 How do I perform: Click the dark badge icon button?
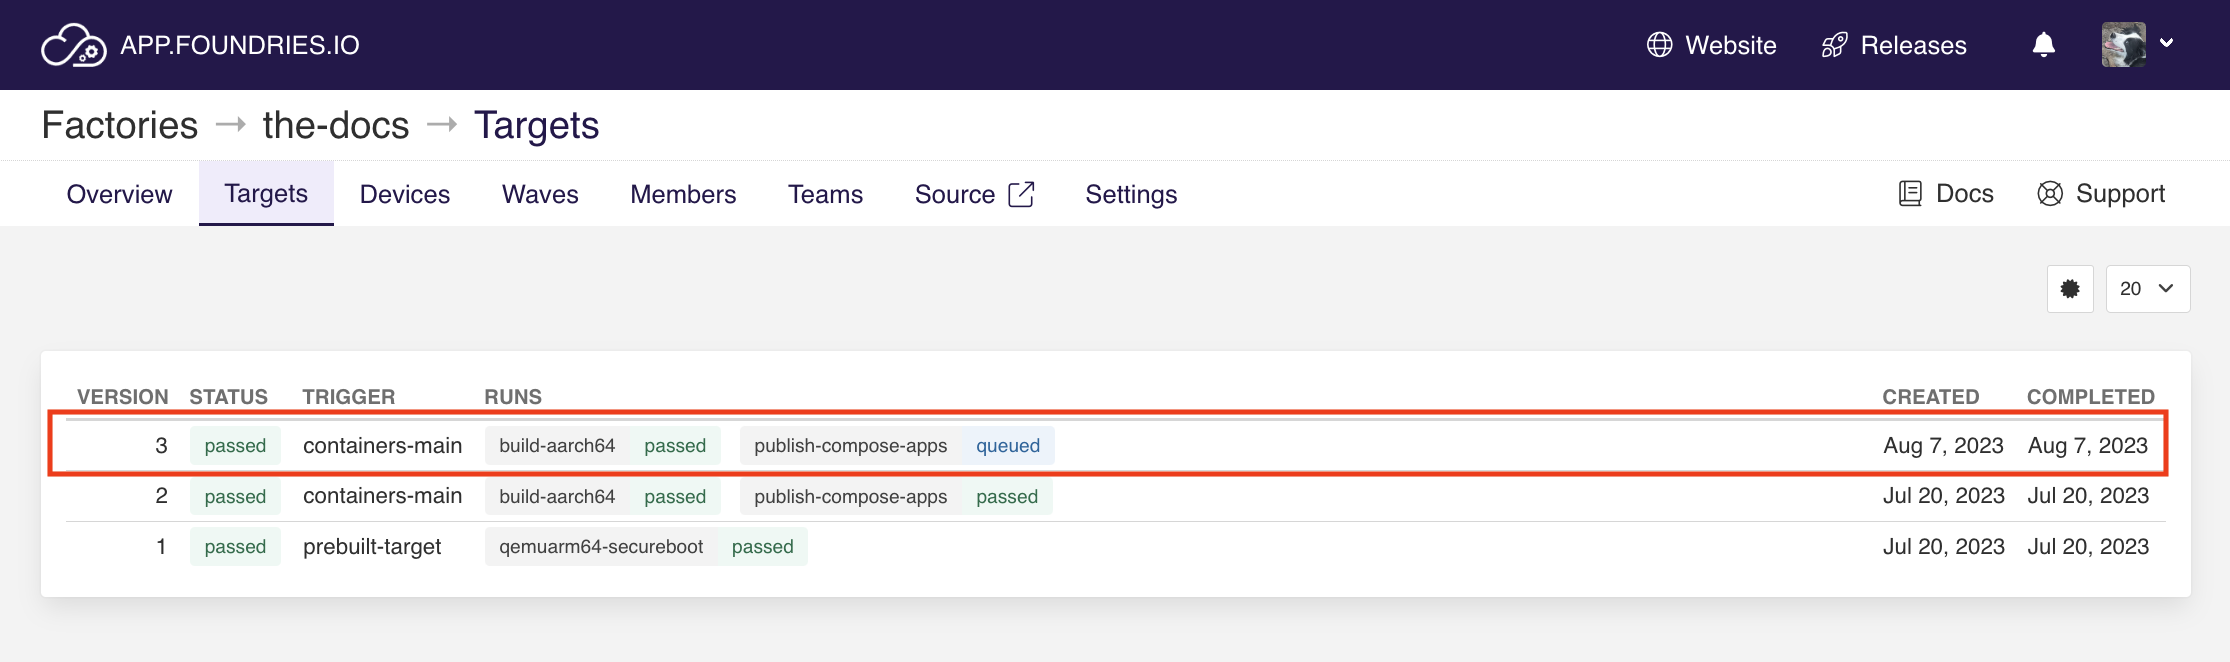point(2069,289)
